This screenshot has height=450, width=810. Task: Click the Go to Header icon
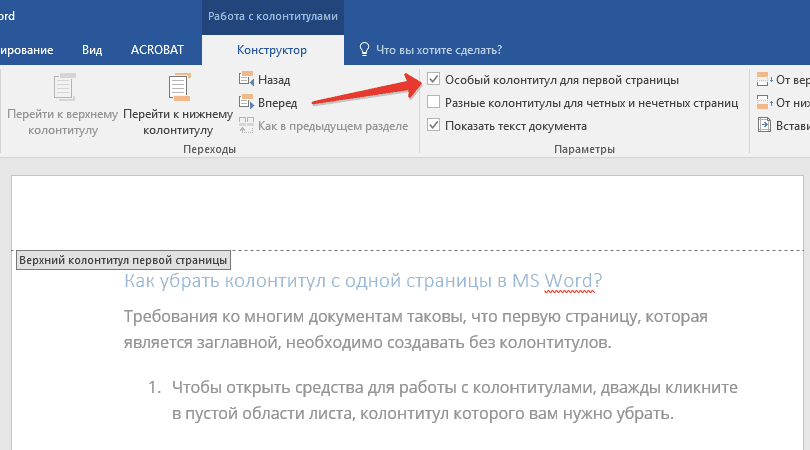(x=65, y=88)
